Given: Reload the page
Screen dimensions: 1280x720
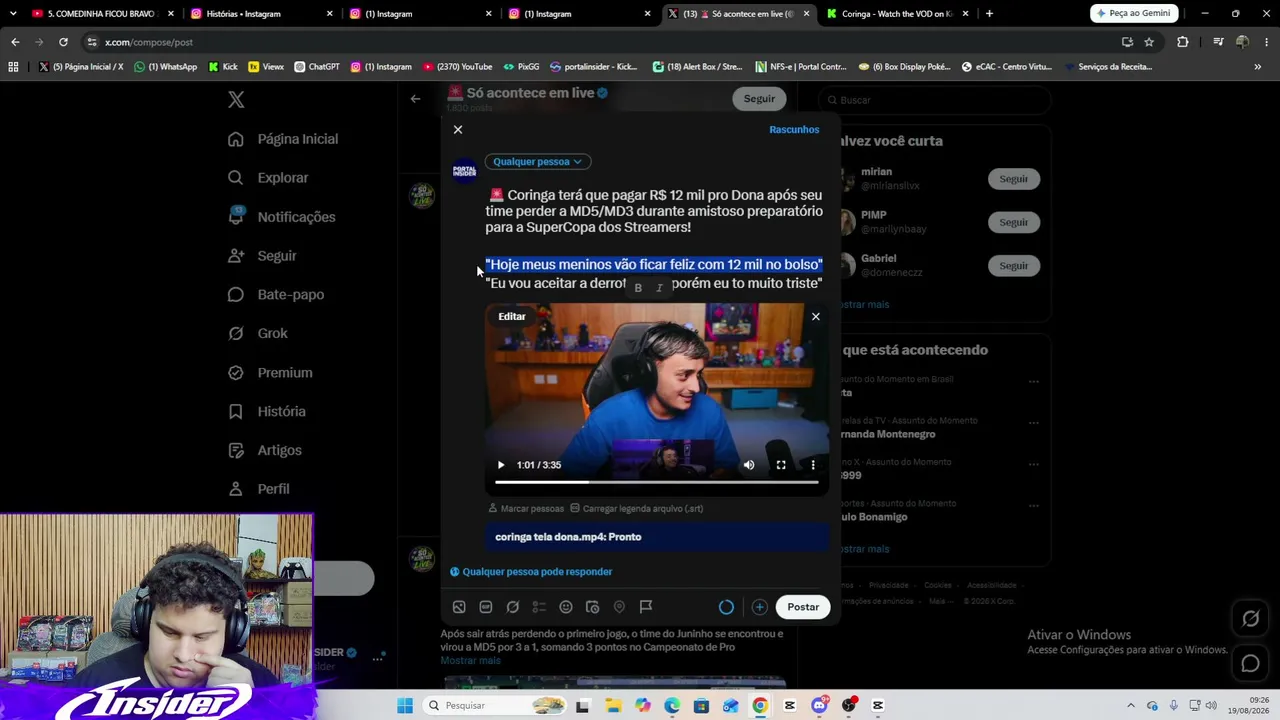Looking at the screenshot, I should point(63,42).
